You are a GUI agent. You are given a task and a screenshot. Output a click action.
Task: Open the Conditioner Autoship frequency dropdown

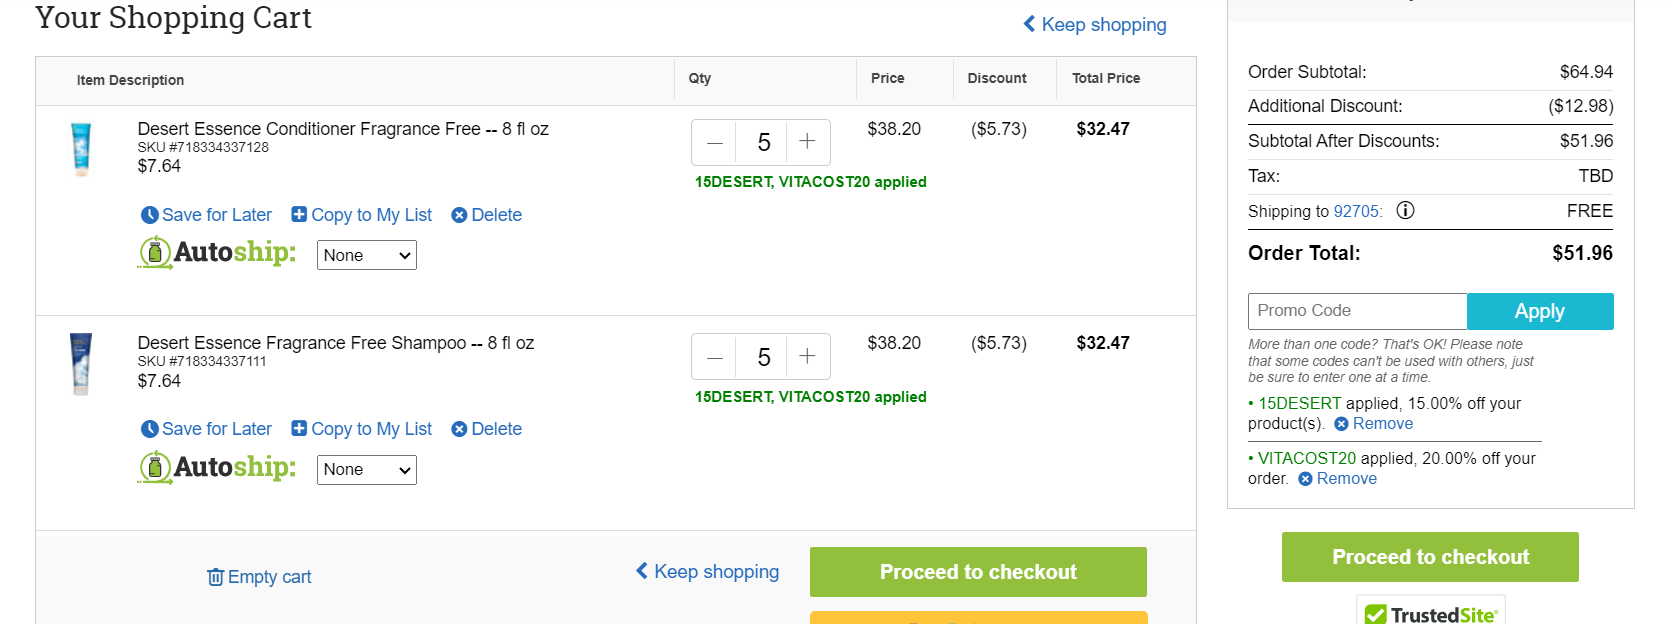[367, 255]
